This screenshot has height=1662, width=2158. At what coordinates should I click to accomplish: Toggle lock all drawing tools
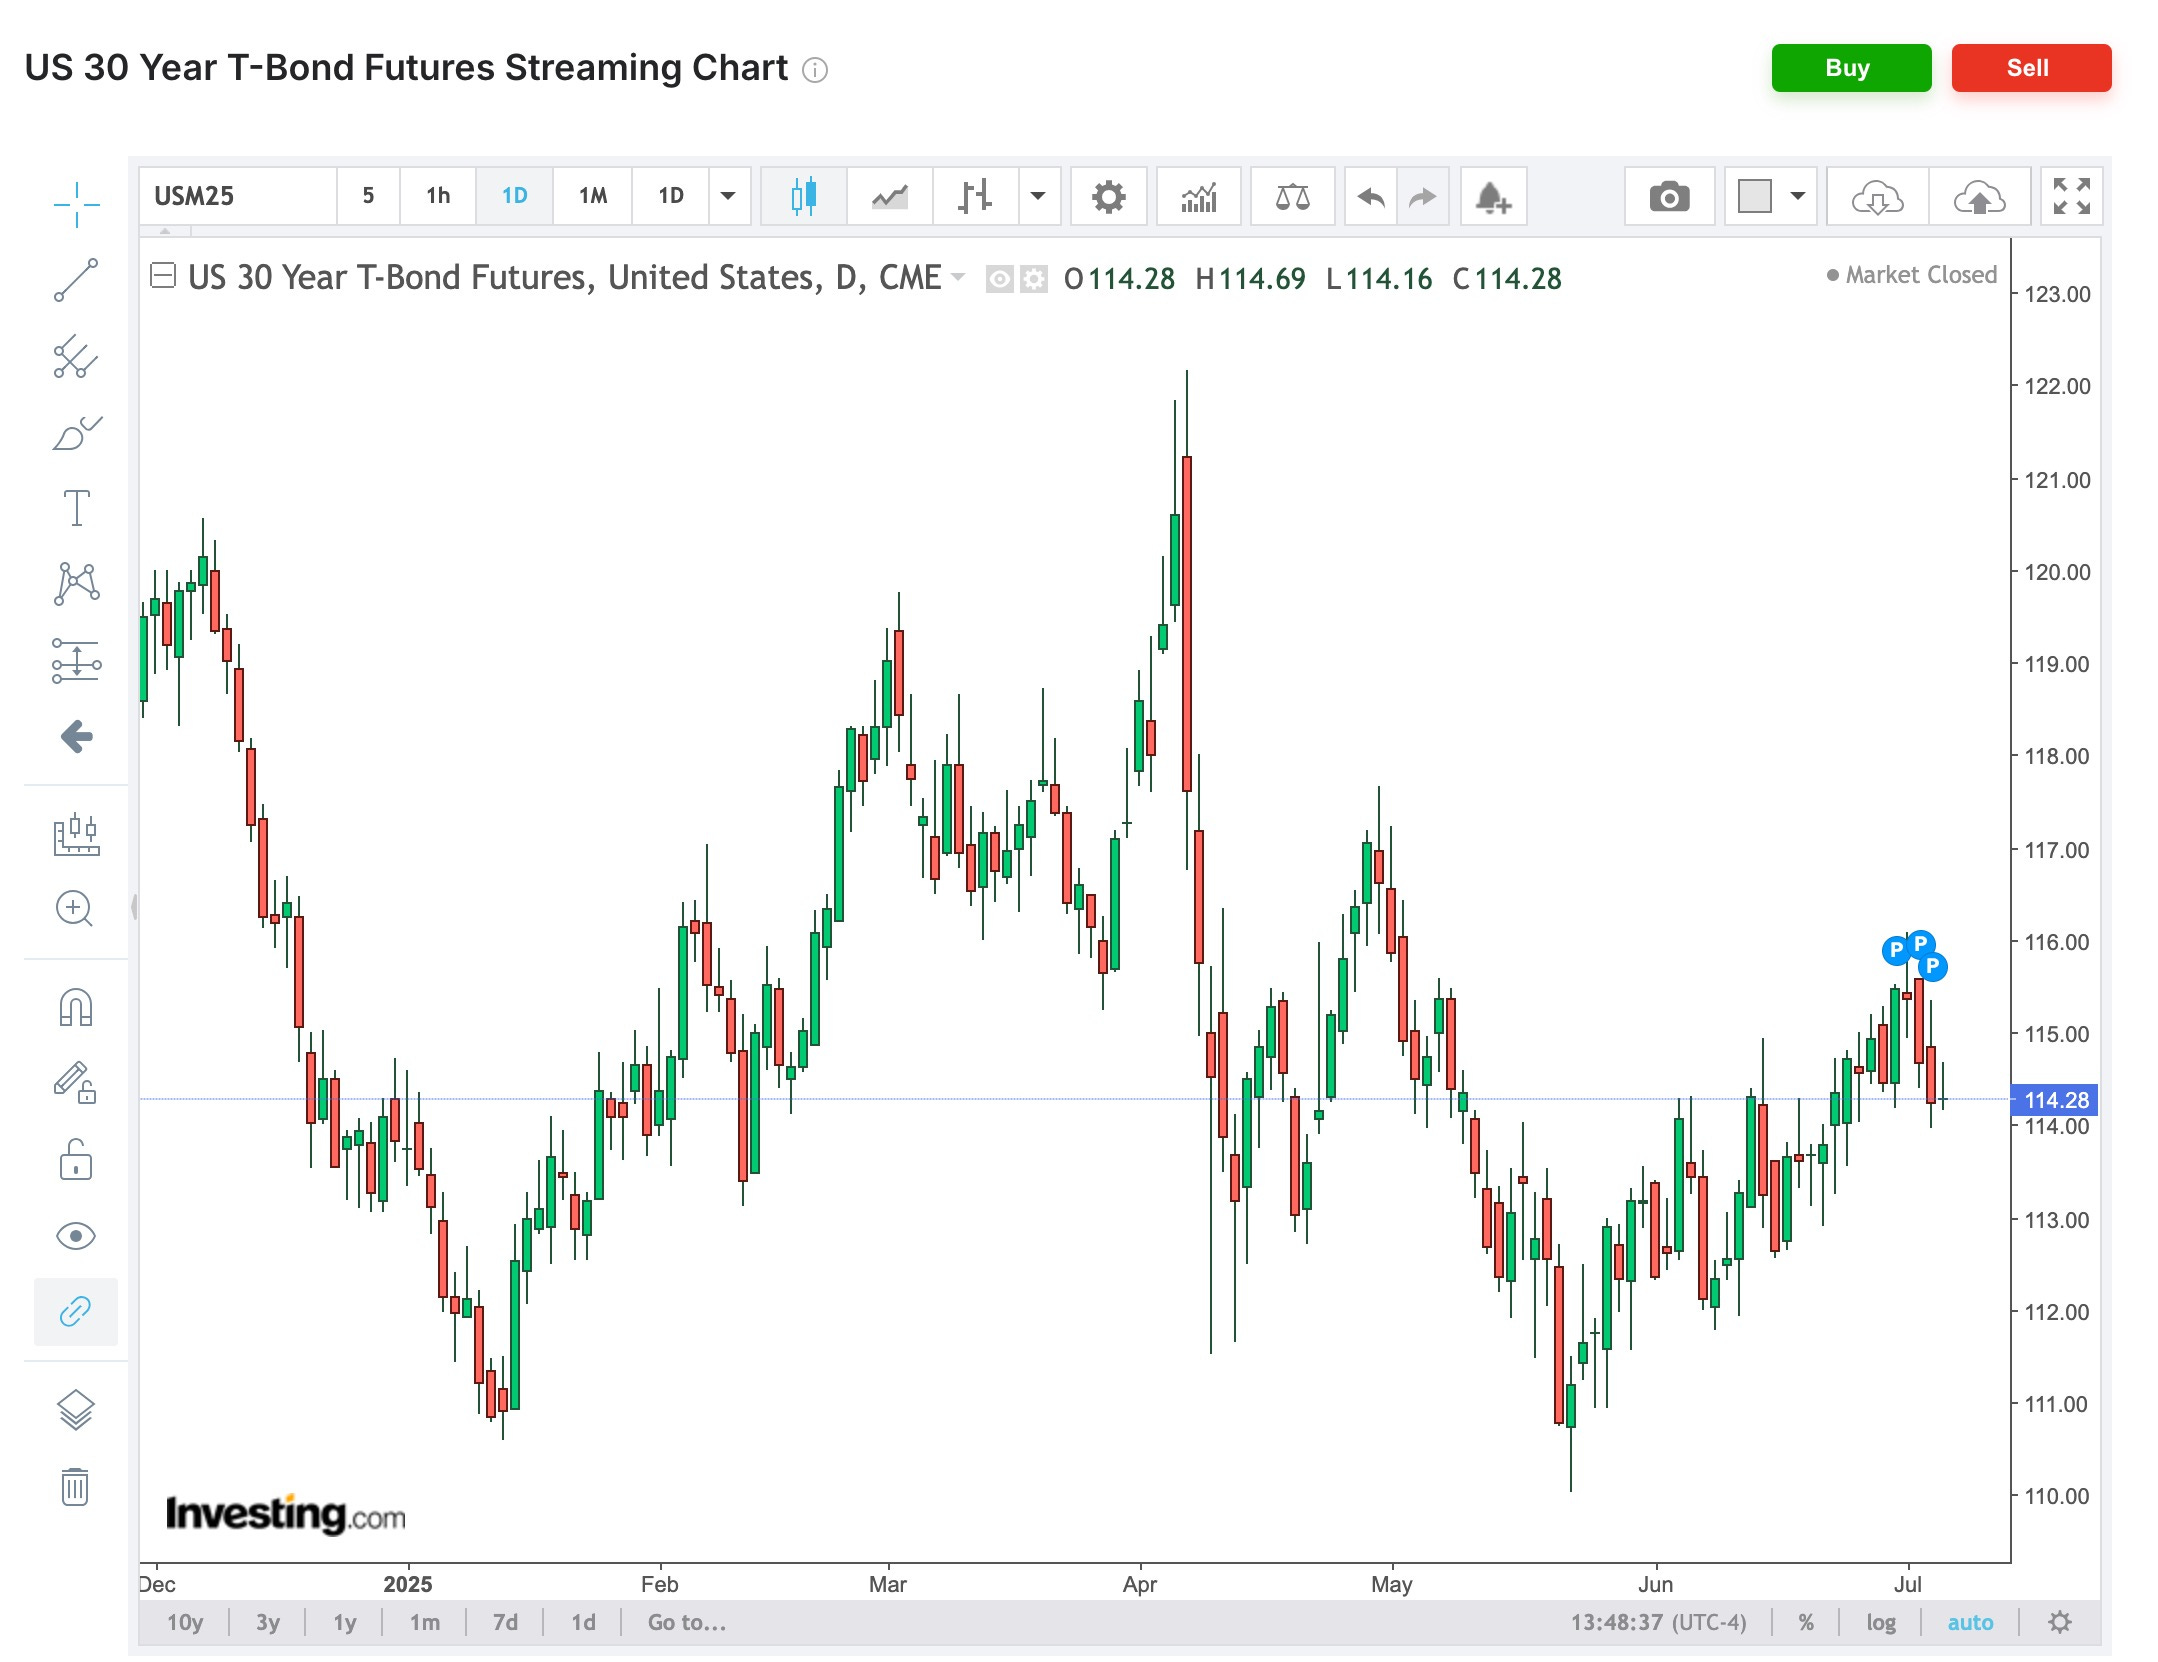[76, 1160]
